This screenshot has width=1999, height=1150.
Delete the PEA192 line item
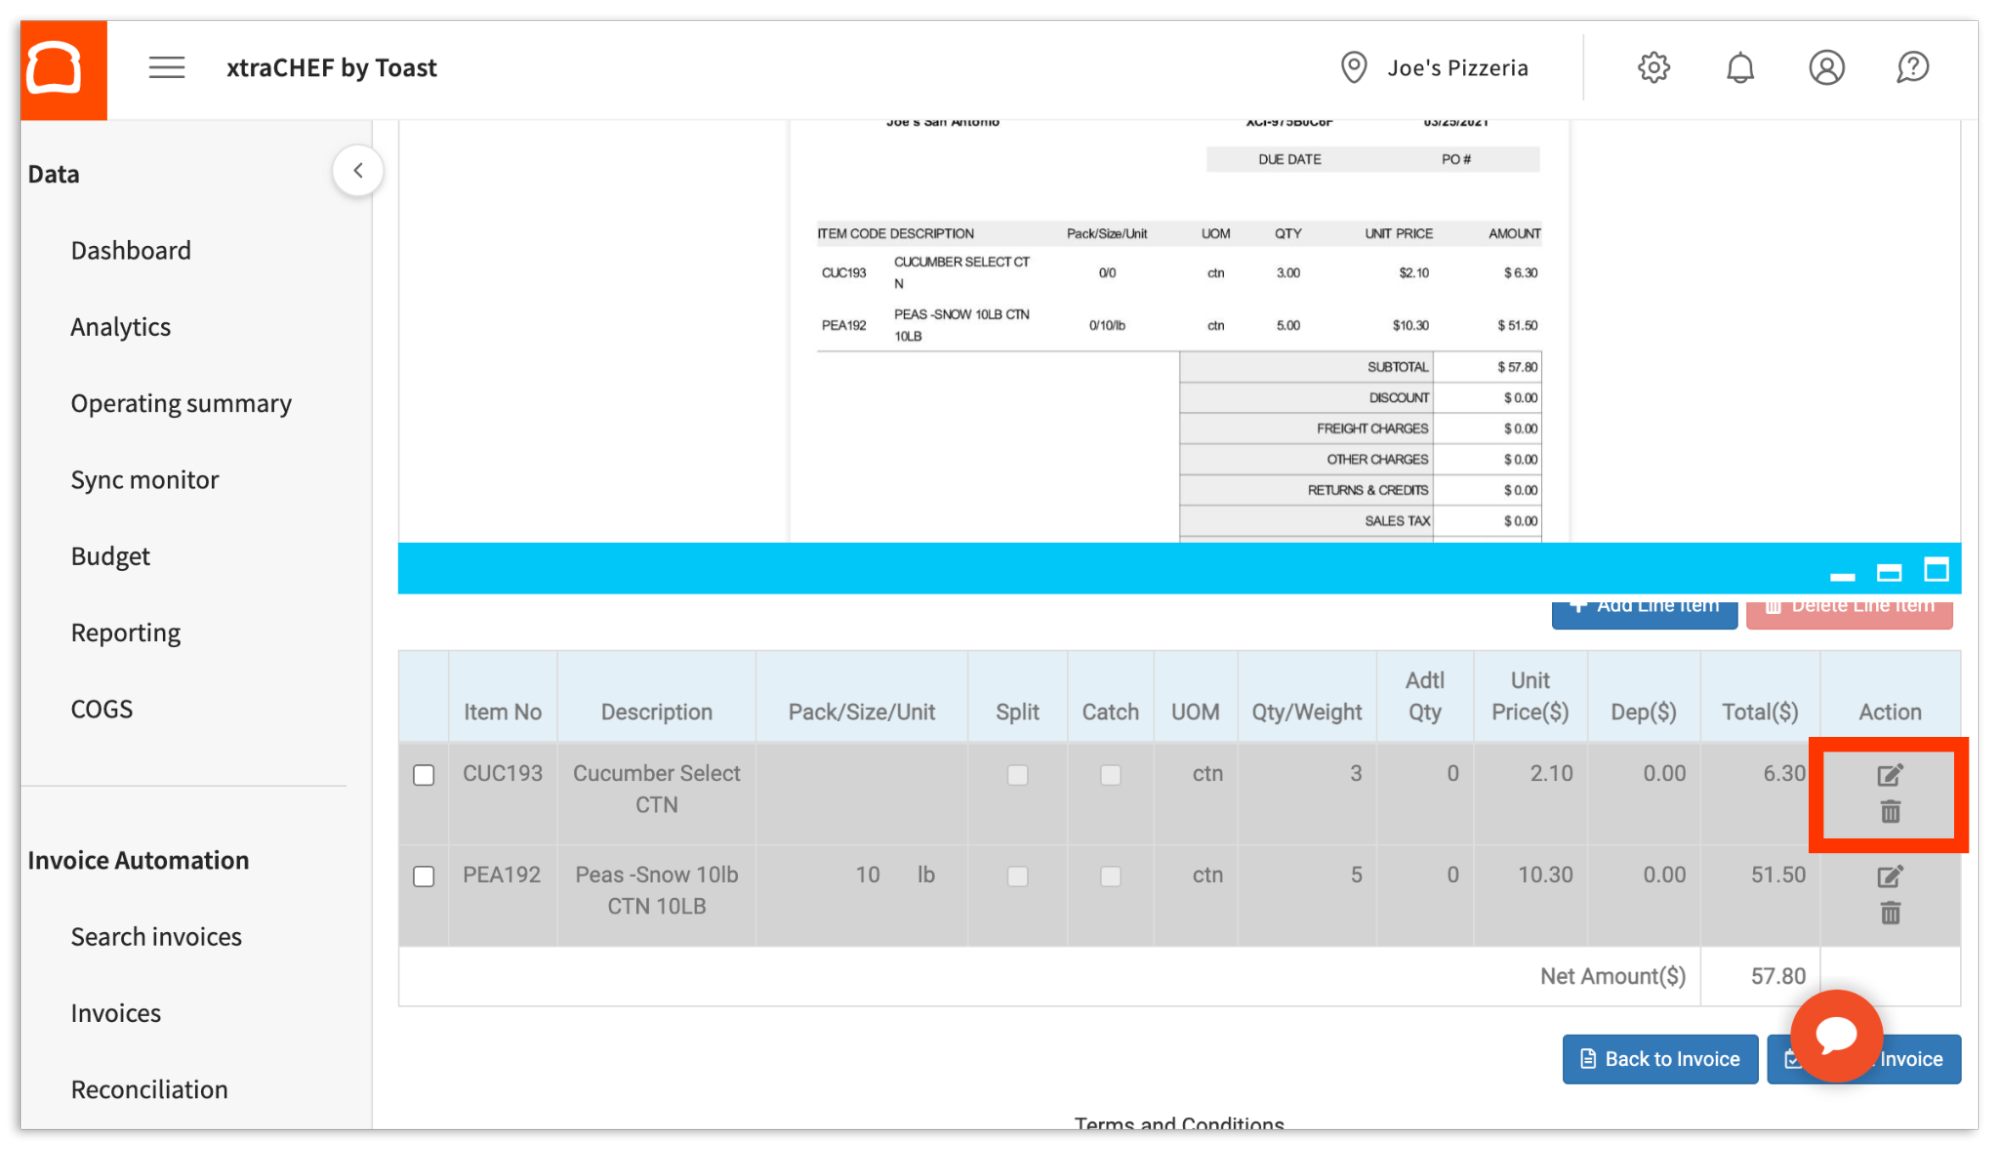(x=1889, y=911)
